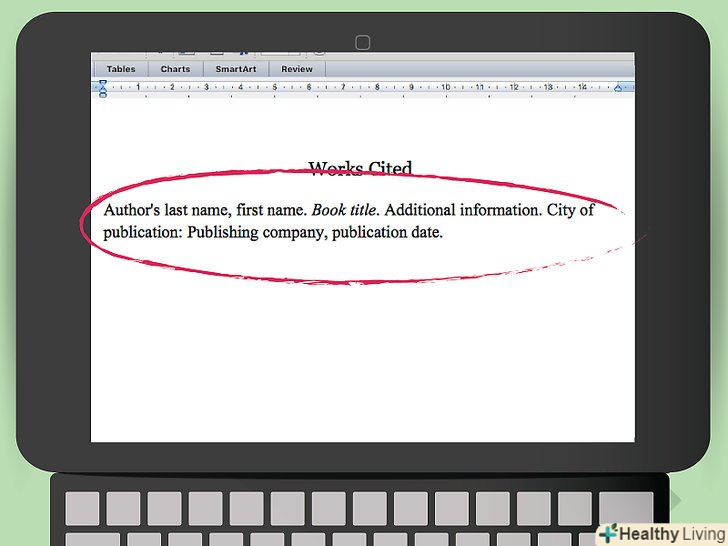This screenshot has width=728, height=546.
Task: Click the right indent marker on the ruler
Action: [618, 88]
